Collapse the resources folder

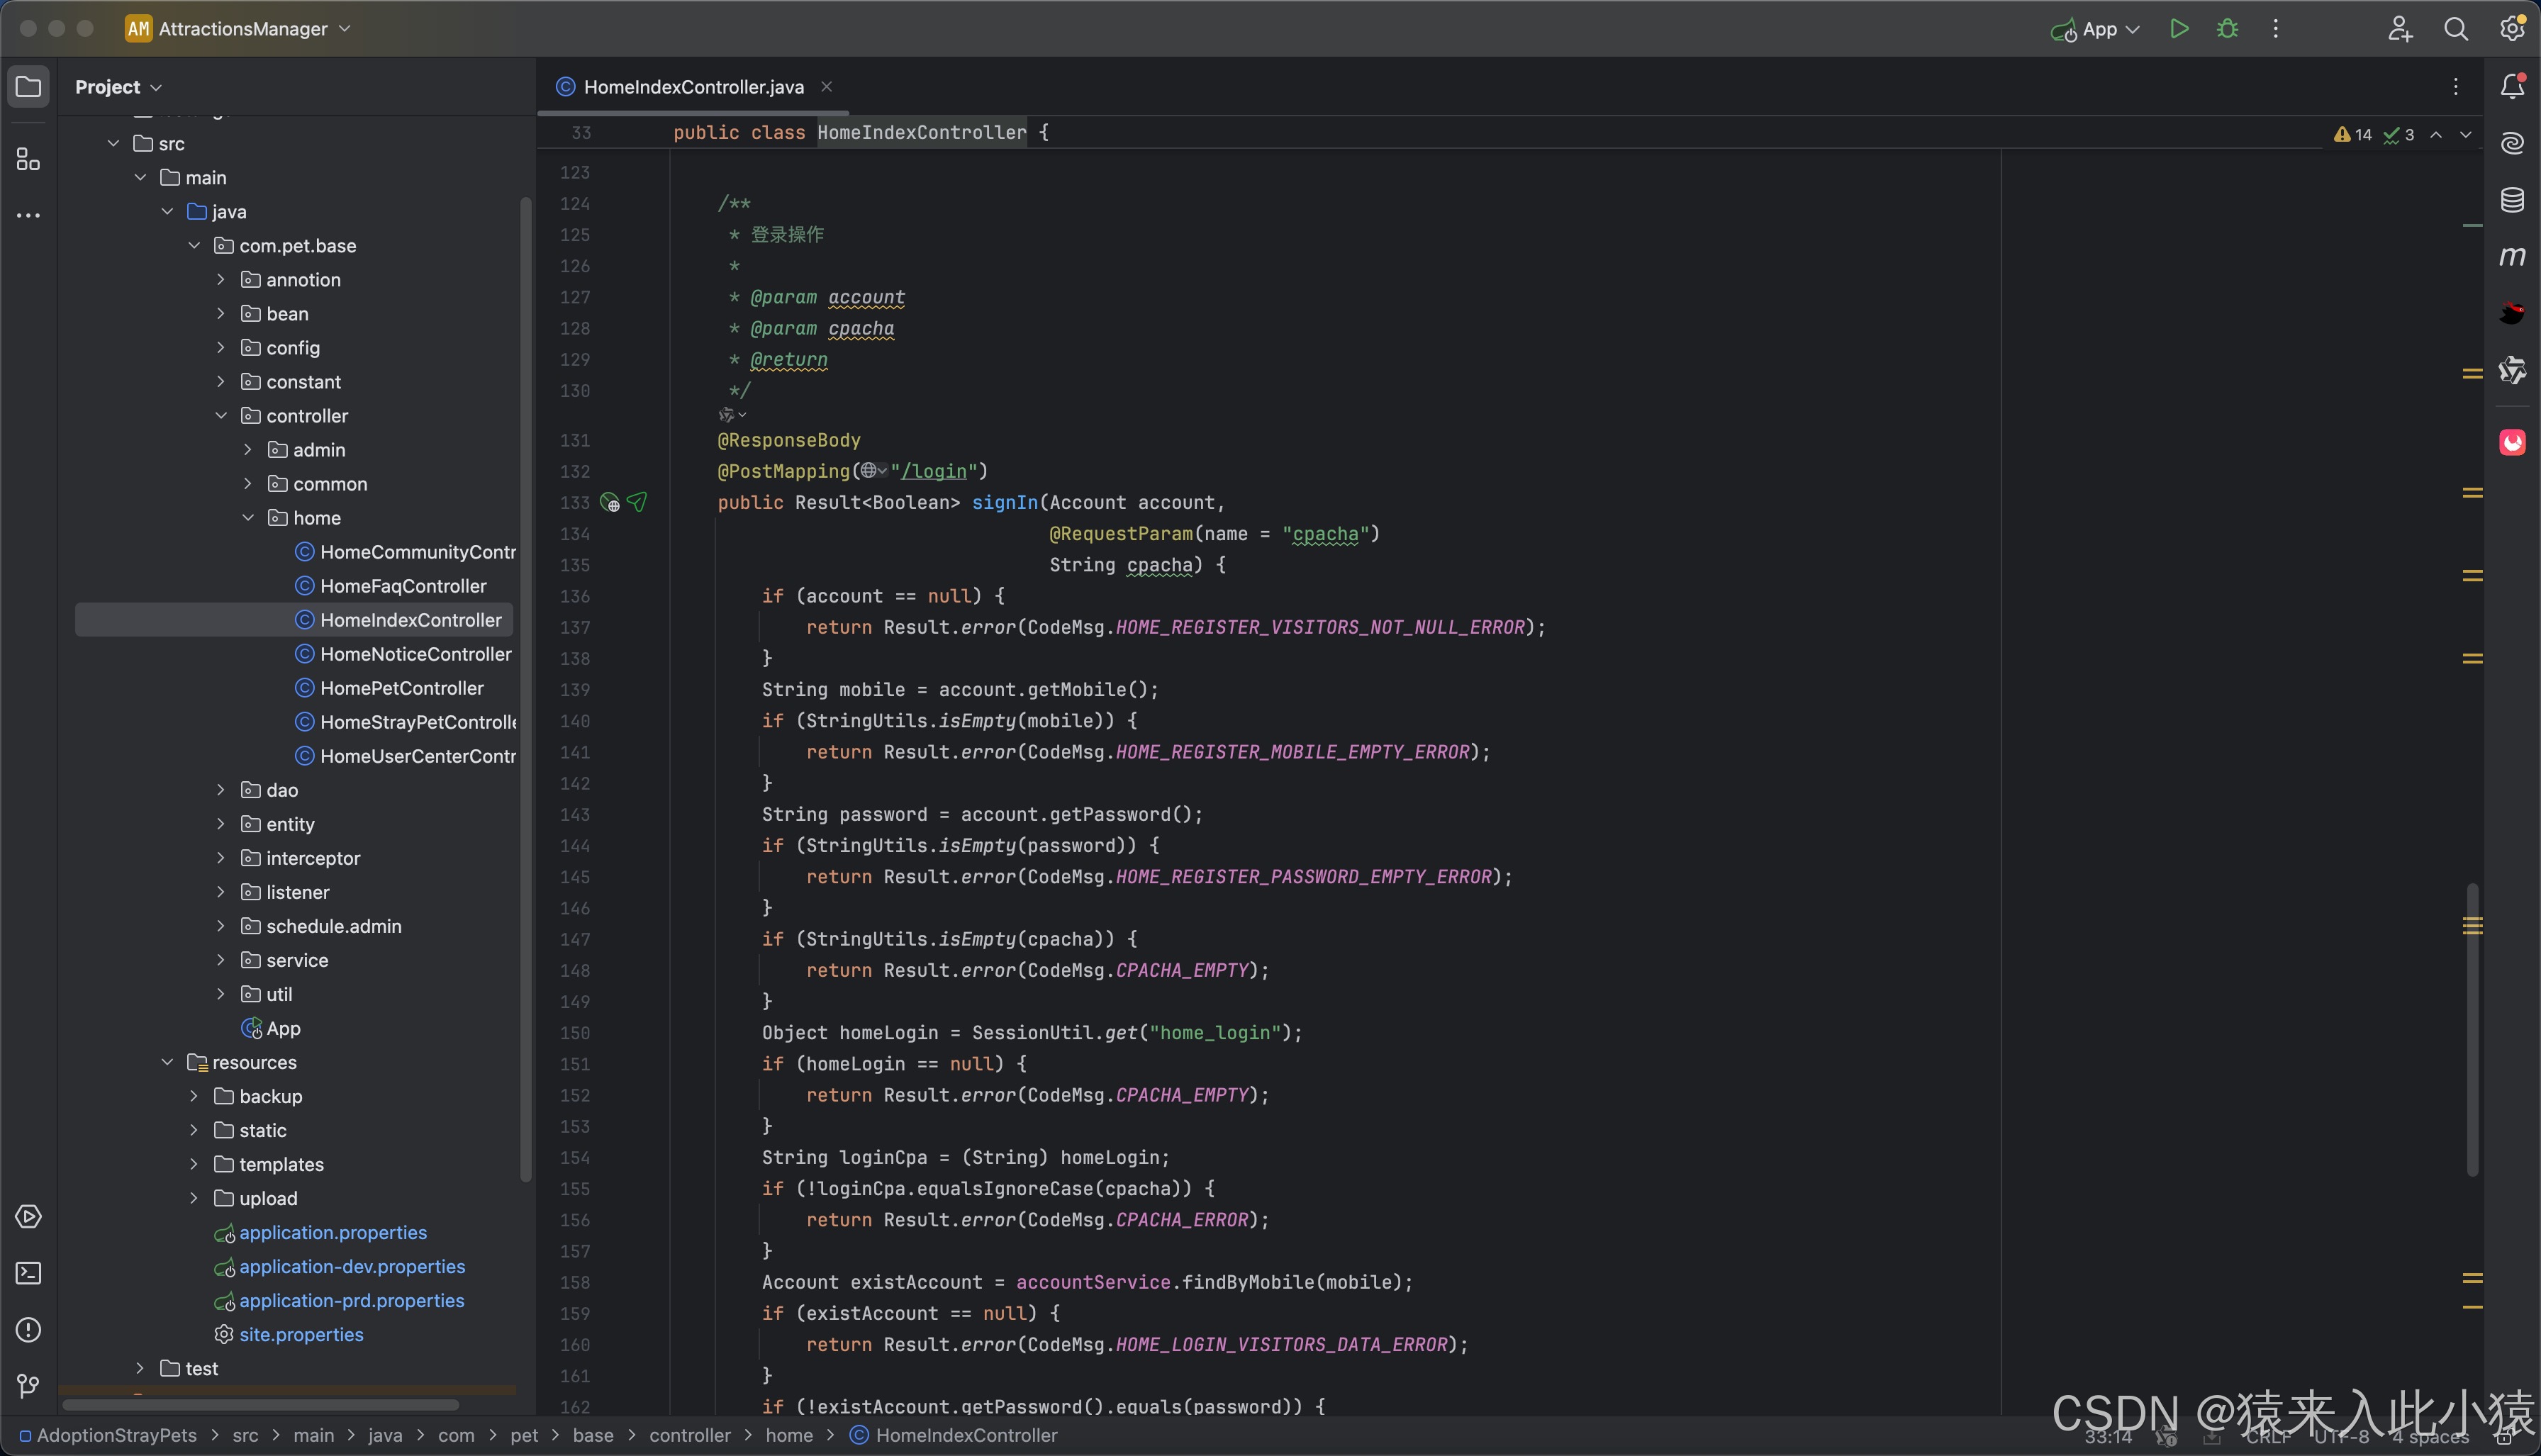click(x=167, y=1062)
